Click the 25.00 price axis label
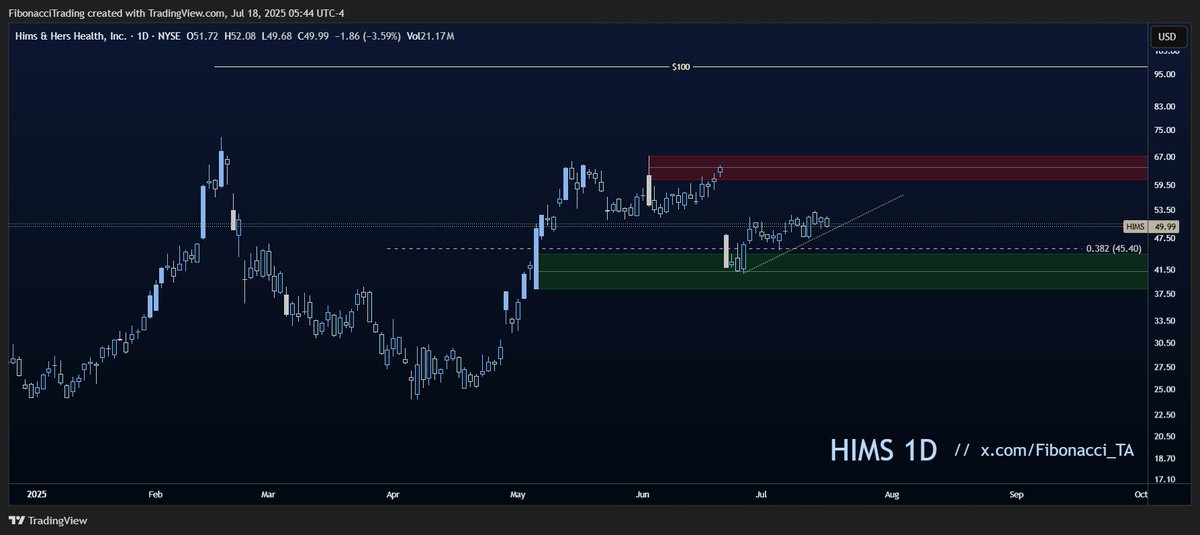The image size is (1200, 535). [x=1163, y=389]
